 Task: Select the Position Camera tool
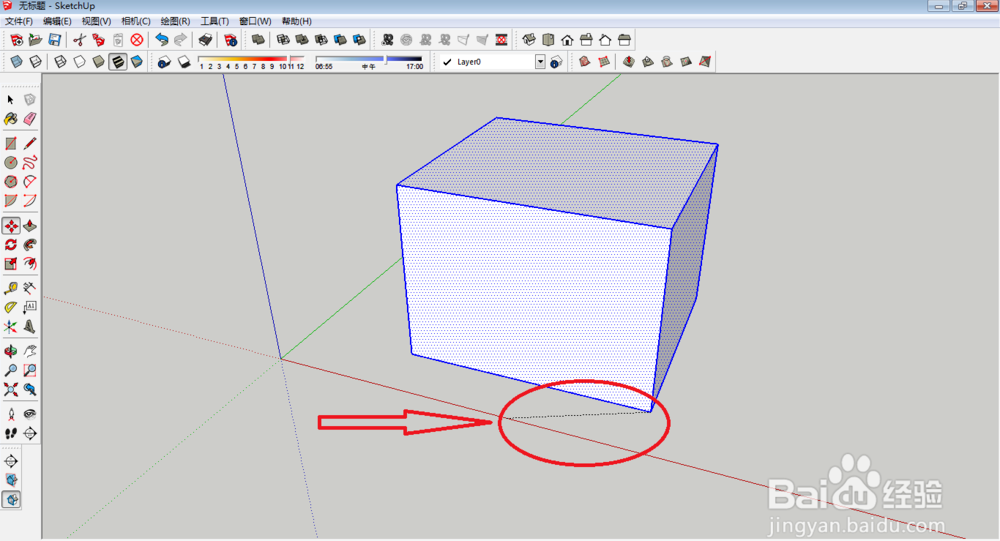pos(10,414)
